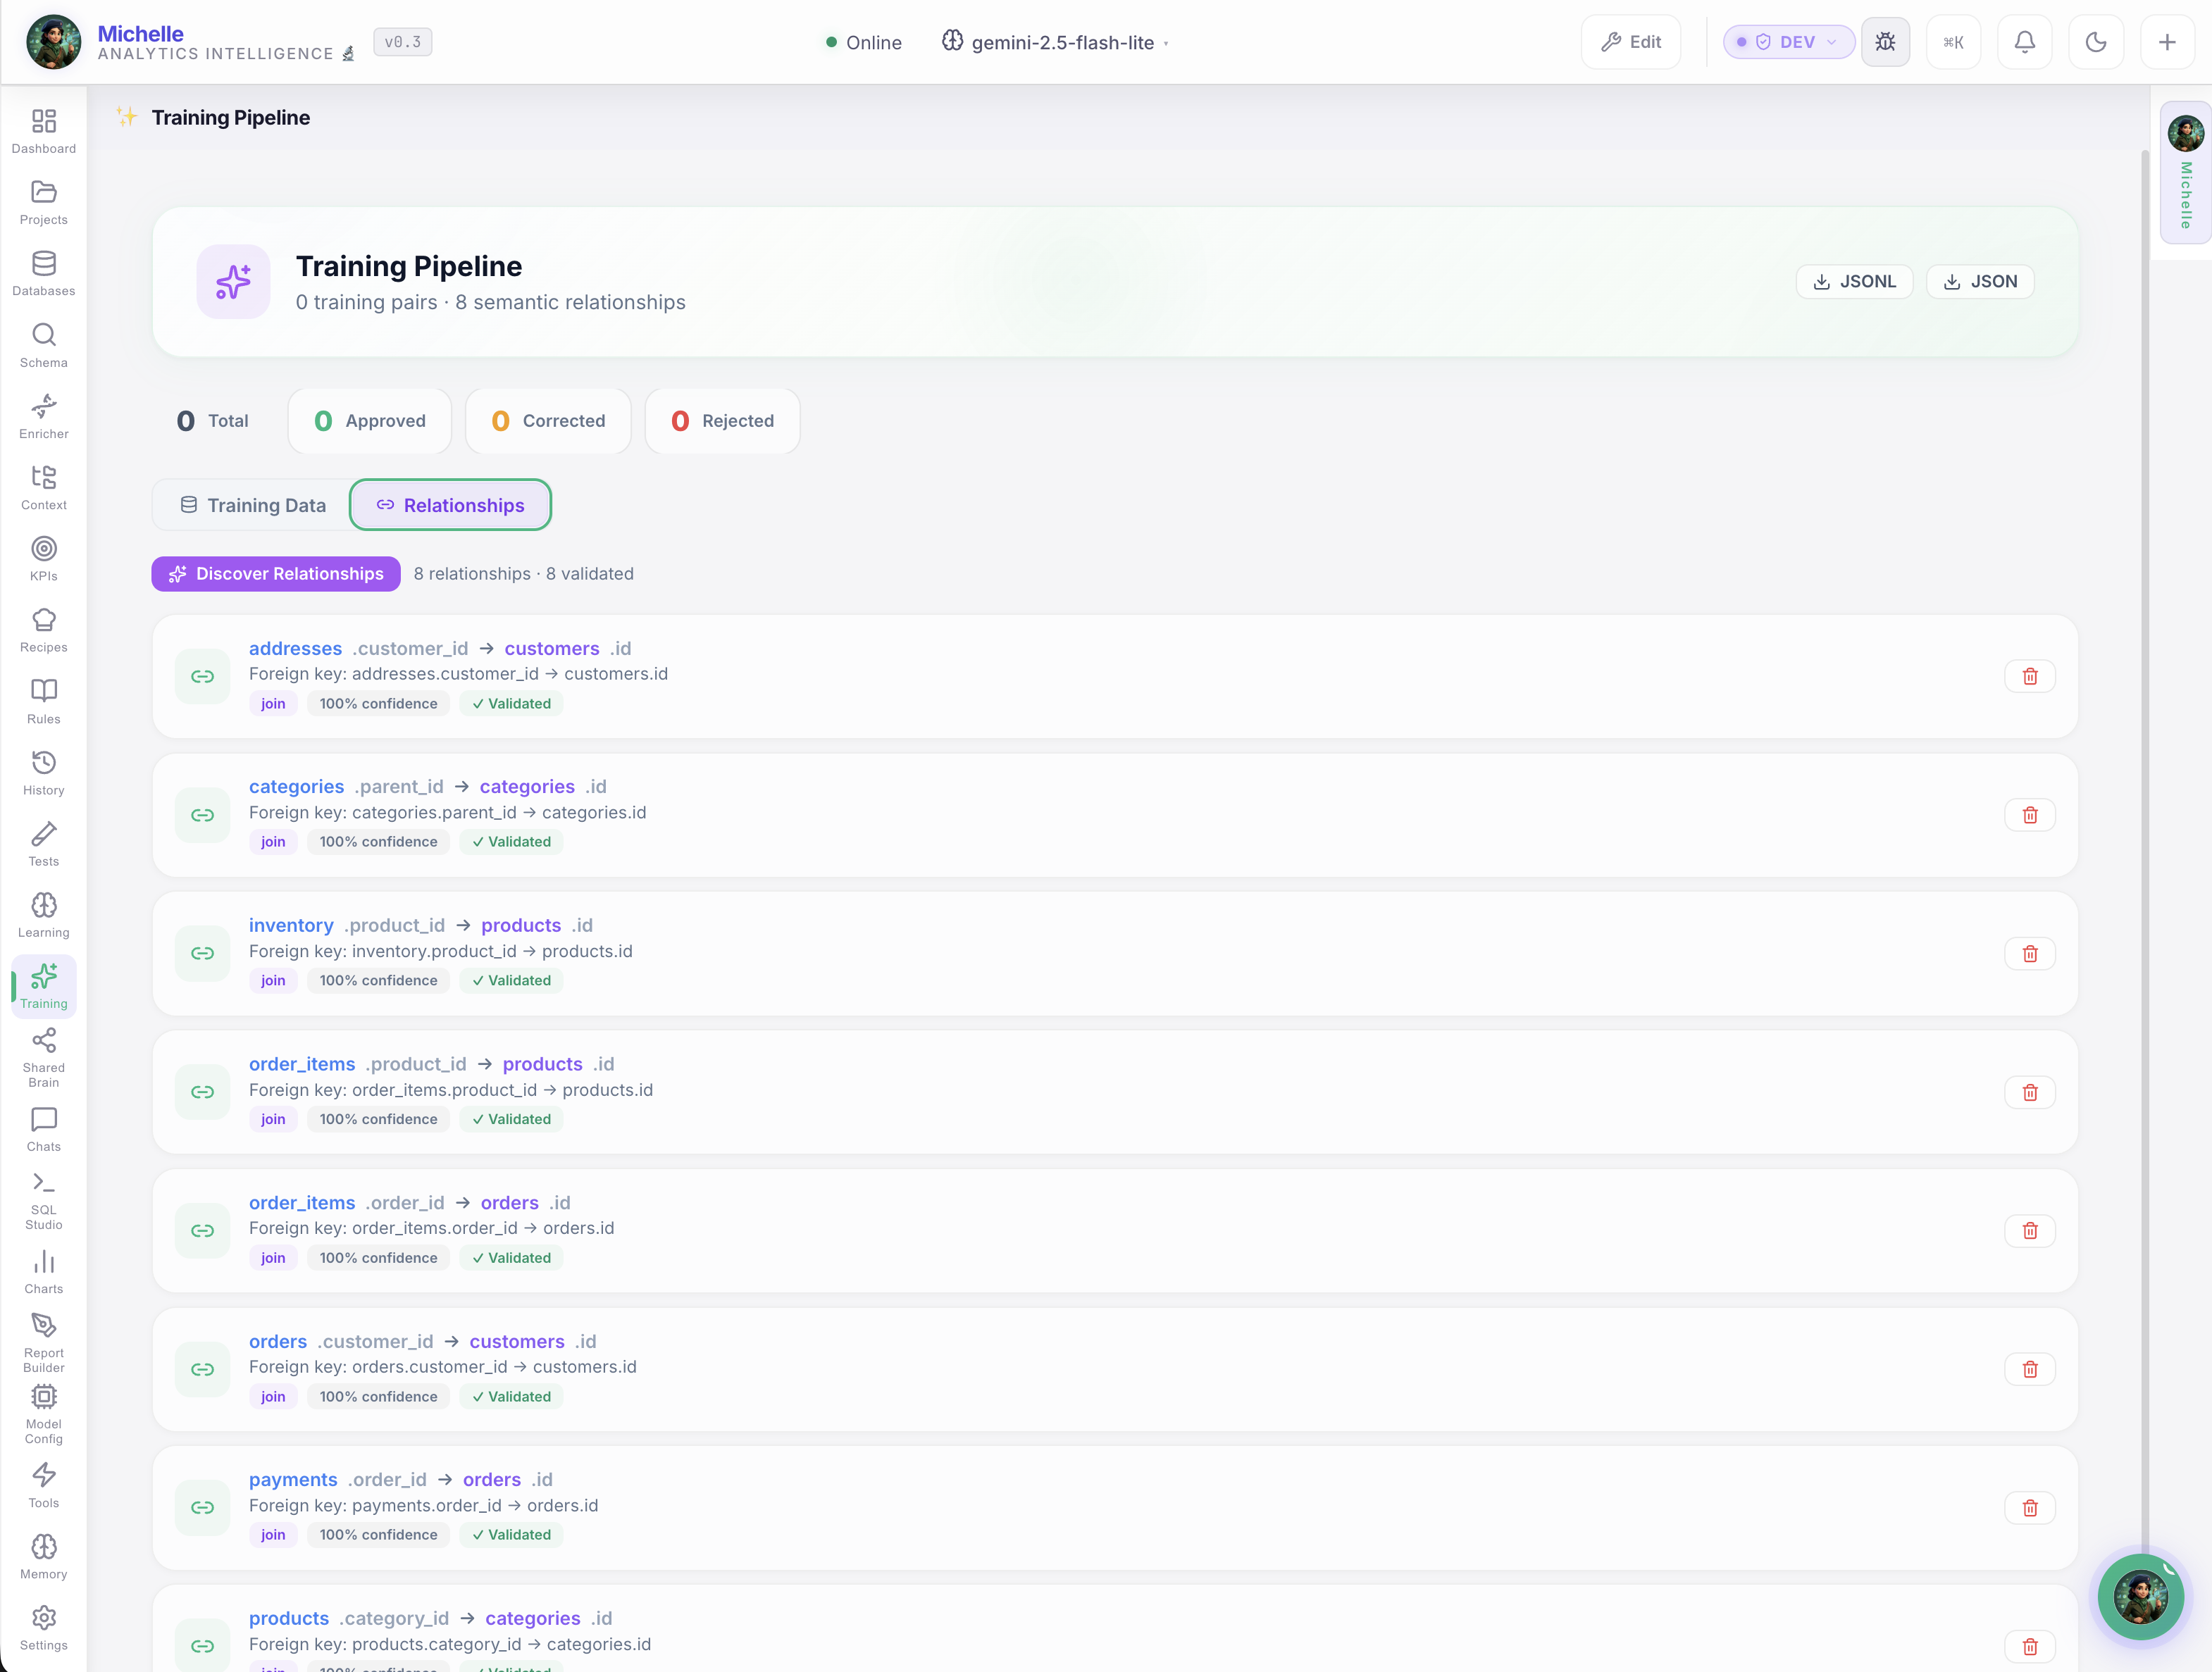The image size is (2212, 1672).
Task: Open the notifications bell
Action: [x=2025, y=41]
